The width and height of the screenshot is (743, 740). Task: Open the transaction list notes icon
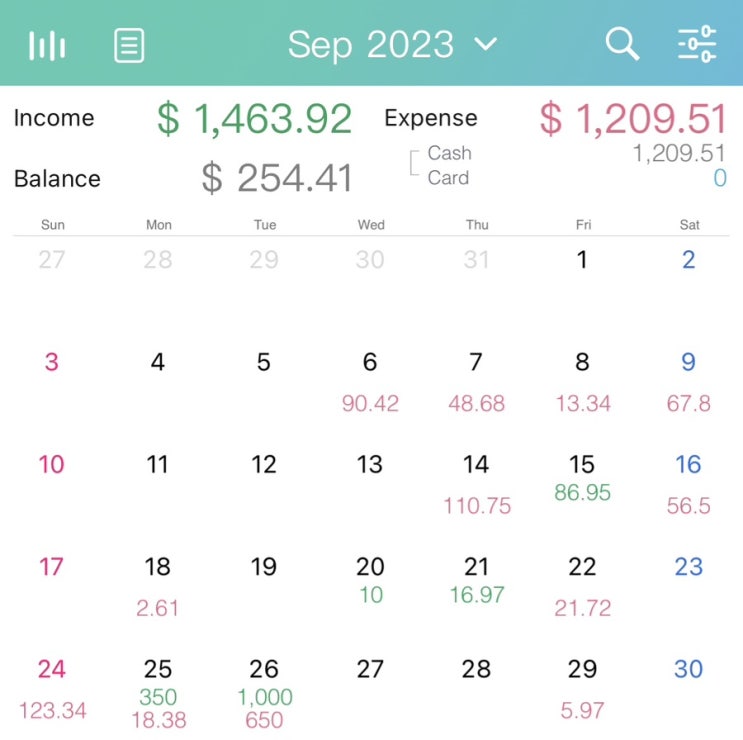pos(129,45)
